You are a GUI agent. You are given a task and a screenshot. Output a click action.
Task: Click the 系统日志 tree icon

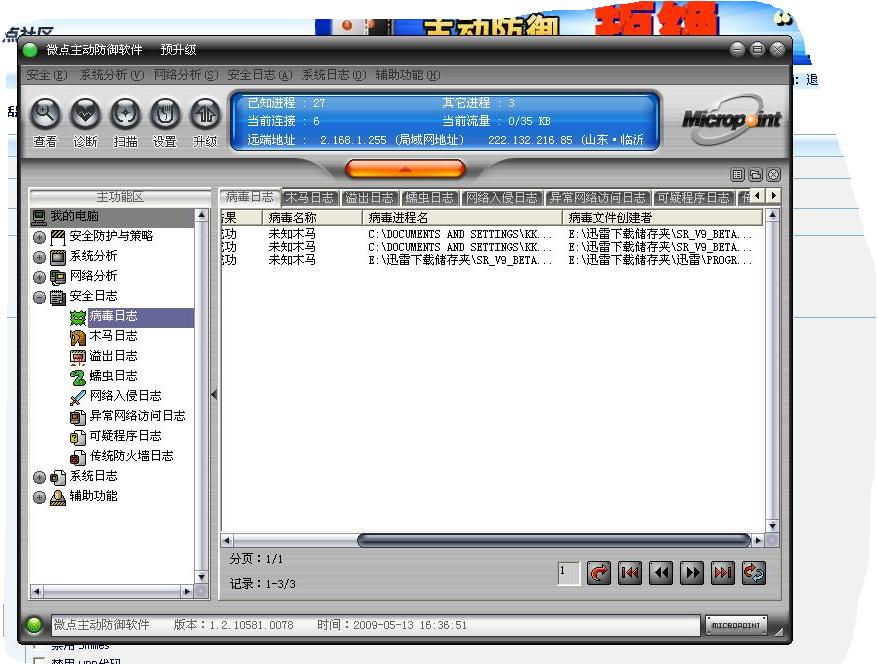[58, 477]
